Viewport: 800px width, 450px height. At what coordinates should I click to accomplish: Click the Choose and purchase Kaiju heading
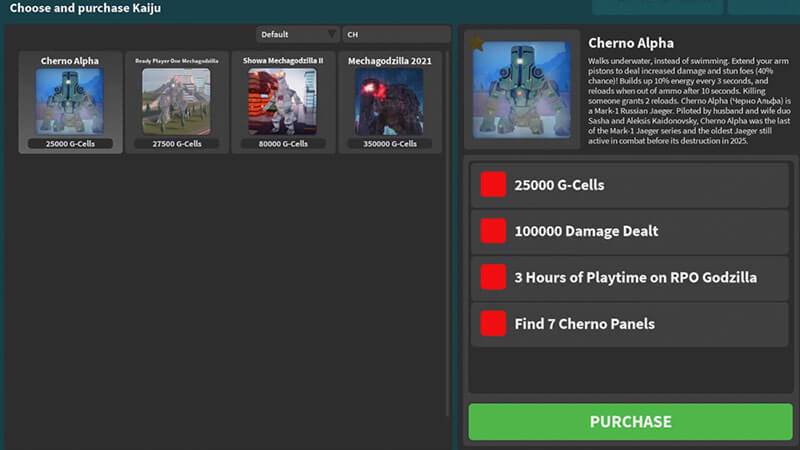click(x=85, y=8)
